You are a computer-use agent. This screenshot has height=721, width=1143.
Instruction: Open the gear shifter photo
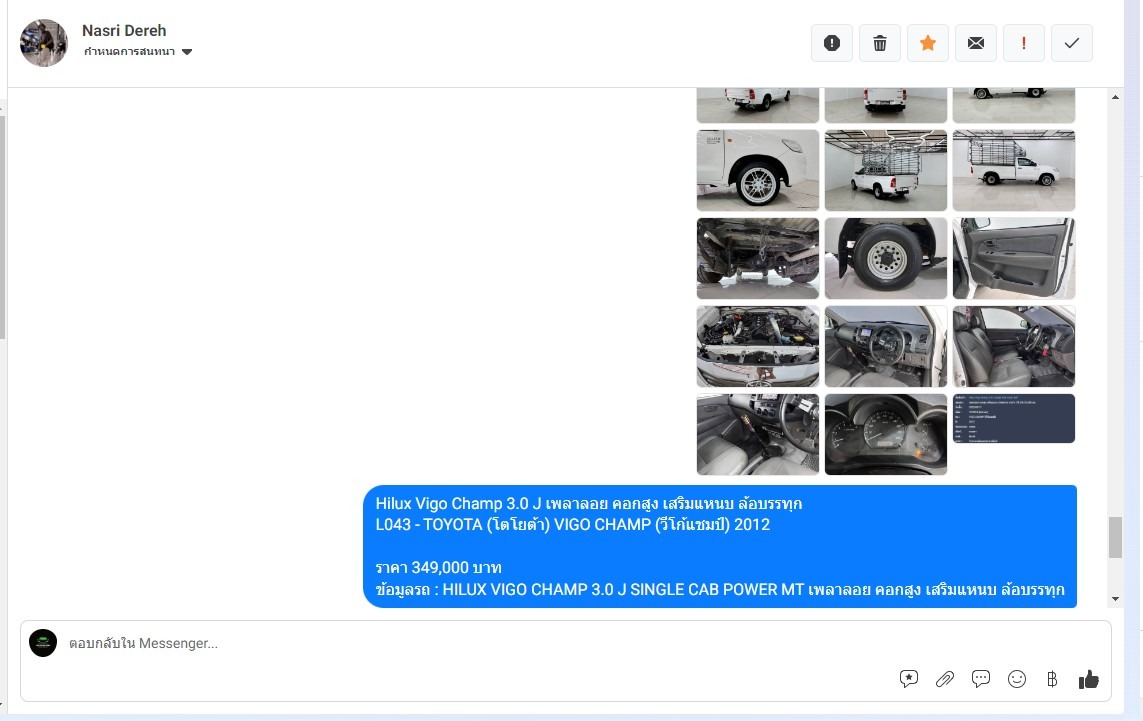click(758, 434)
